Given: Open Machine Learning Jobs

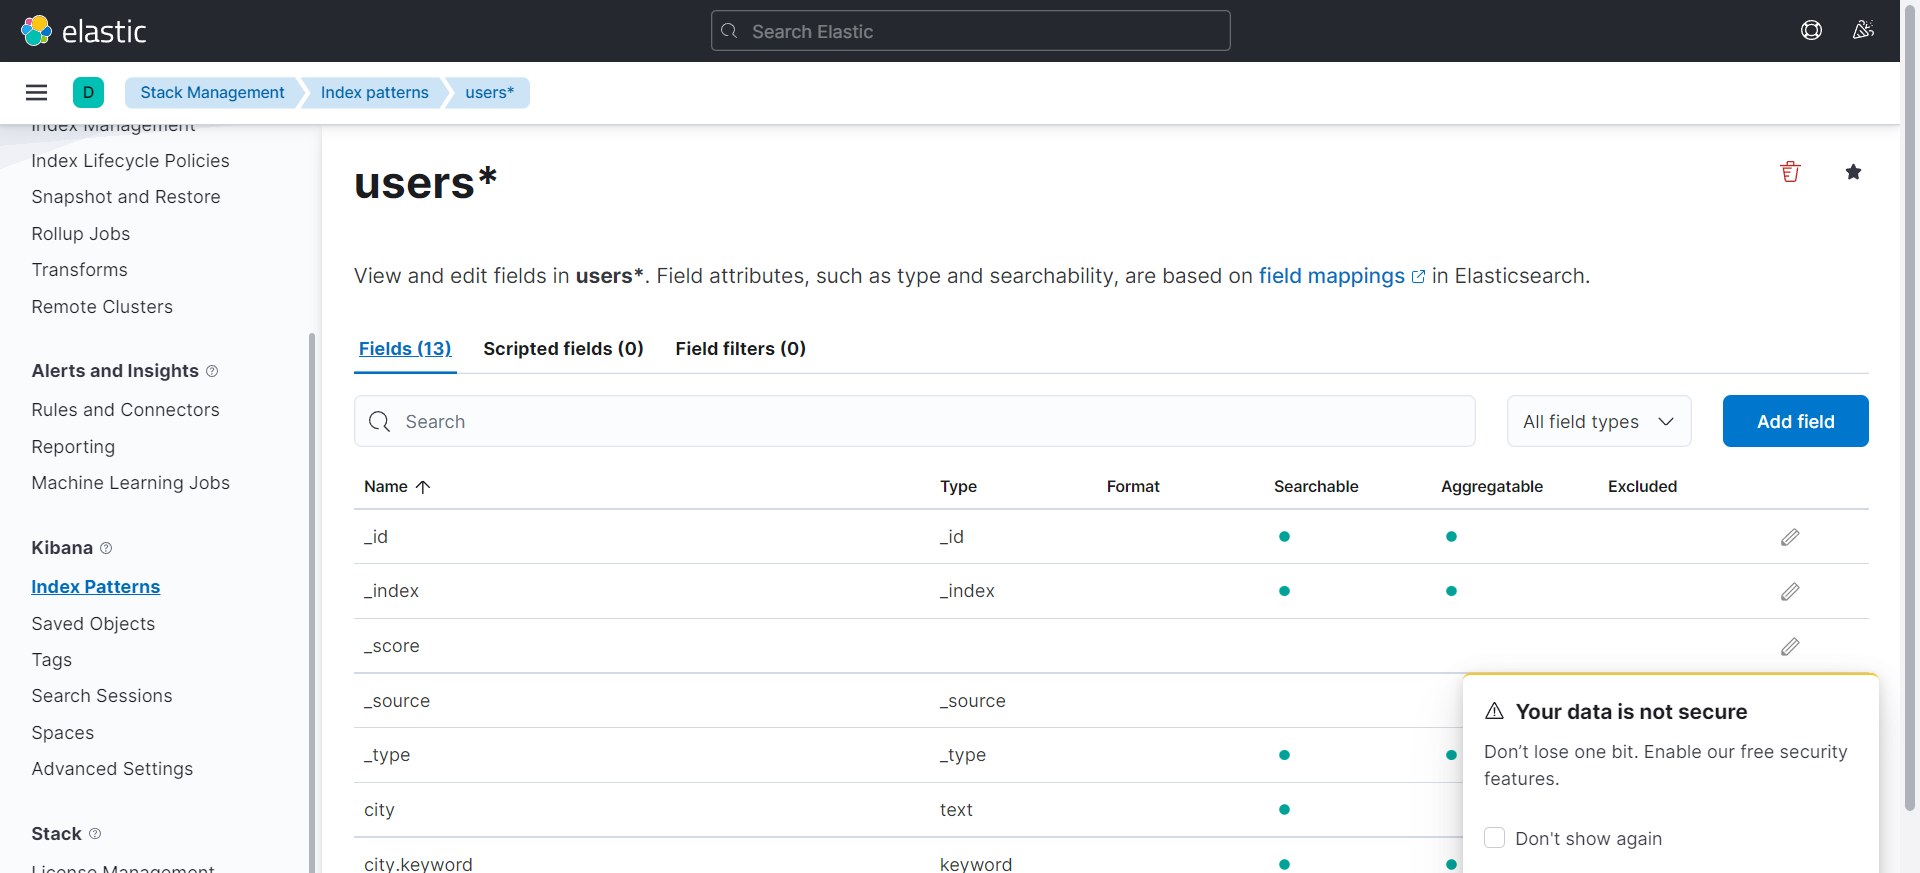Looking at the screenshot, I should point(130,483).
